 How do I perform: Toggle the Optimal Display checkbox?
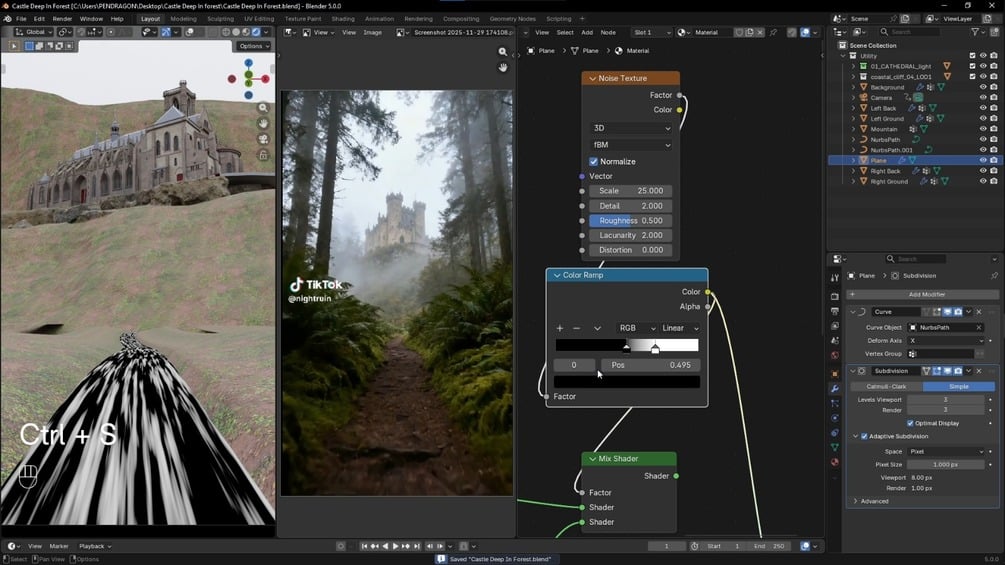coord(910,423)
